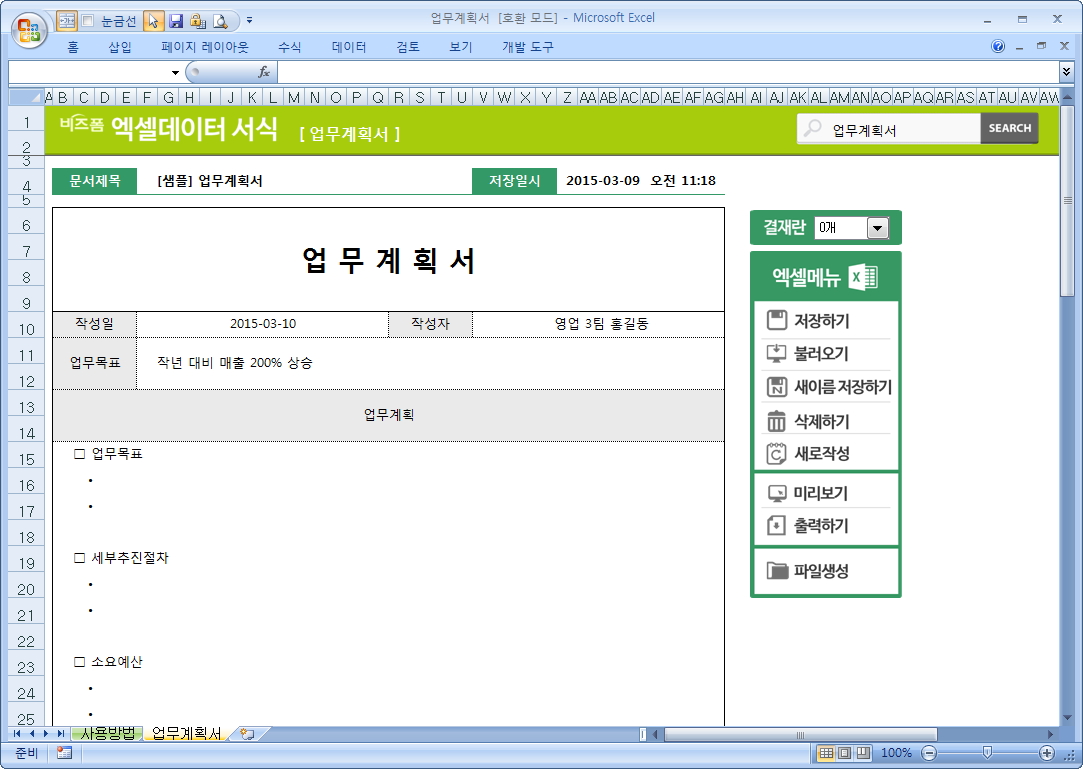This screenshot has height=769, width=1083.
Task: Click the 저장하기 save menu button
Action: pyautogui.click(x=825, y=321)
